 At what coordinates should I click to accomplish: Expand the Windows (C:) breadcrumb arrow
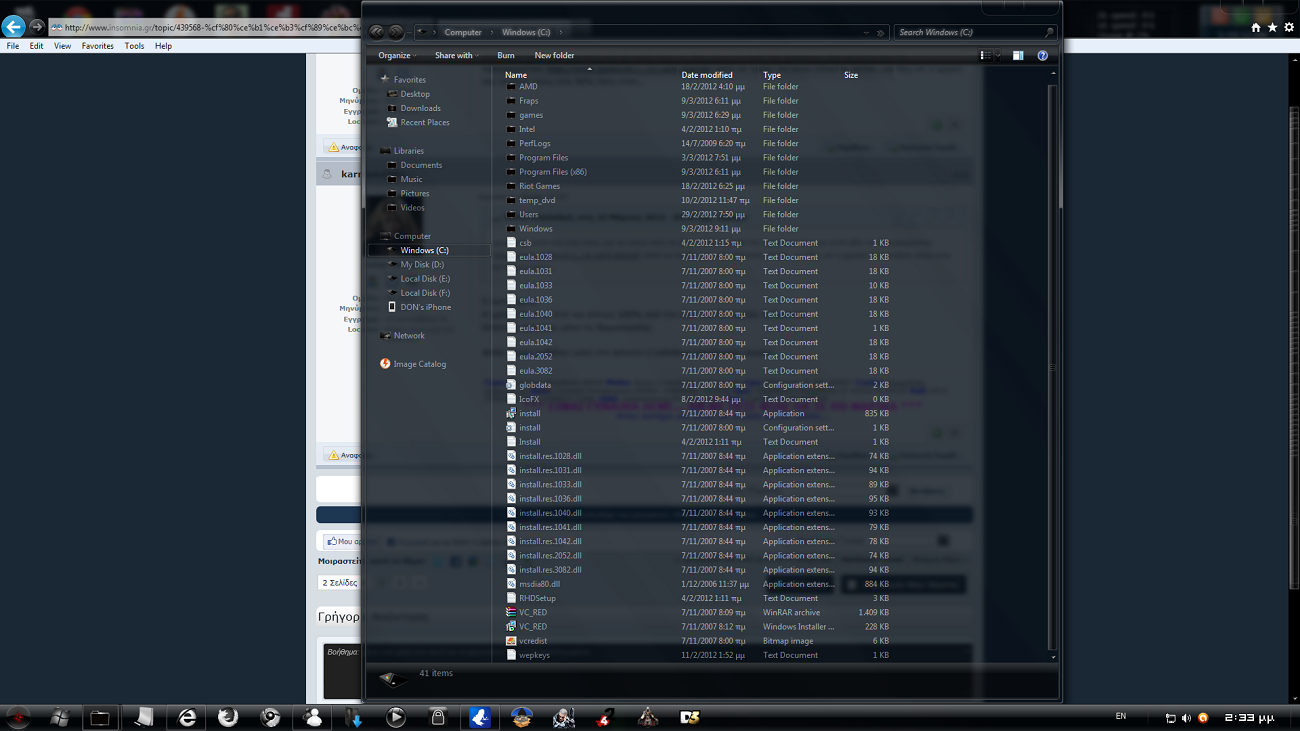click(561, 33)
